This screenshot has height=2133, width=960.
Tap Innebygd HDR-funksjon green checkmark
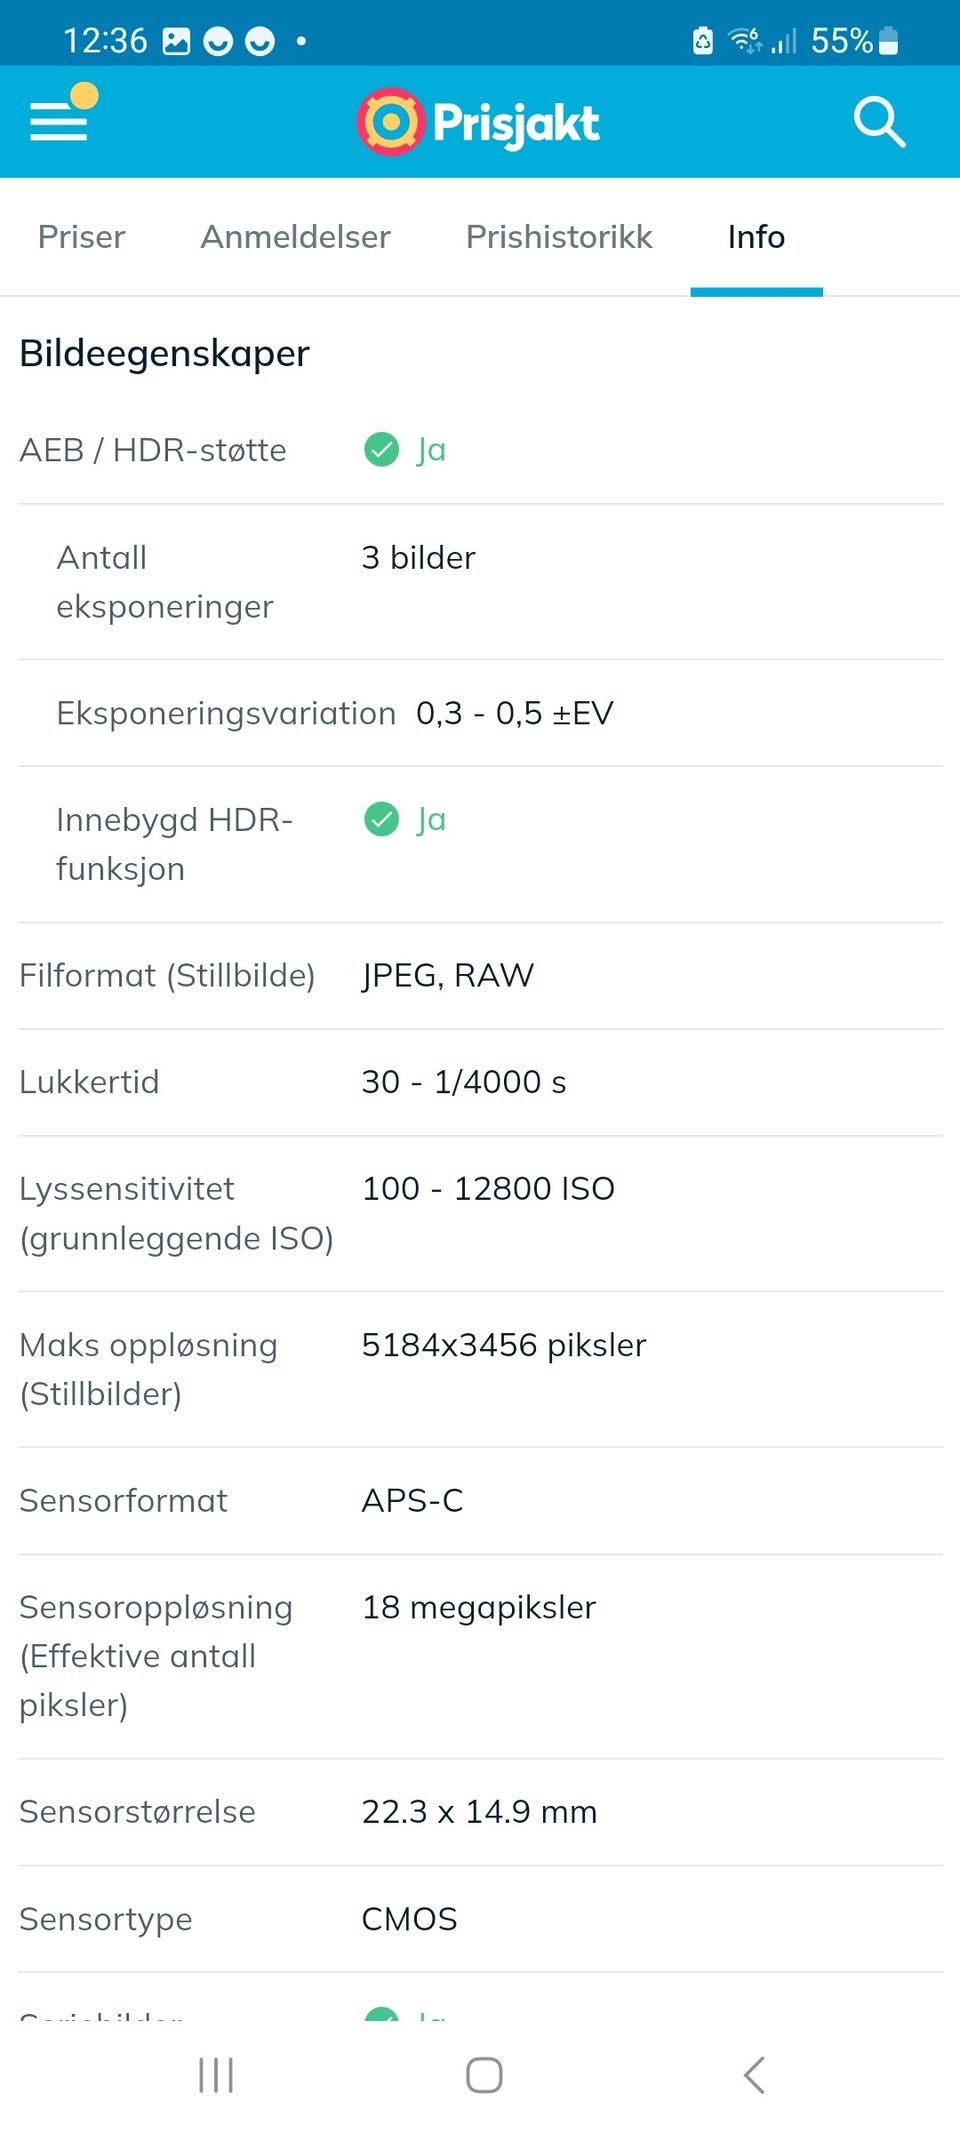click(381, 820)
